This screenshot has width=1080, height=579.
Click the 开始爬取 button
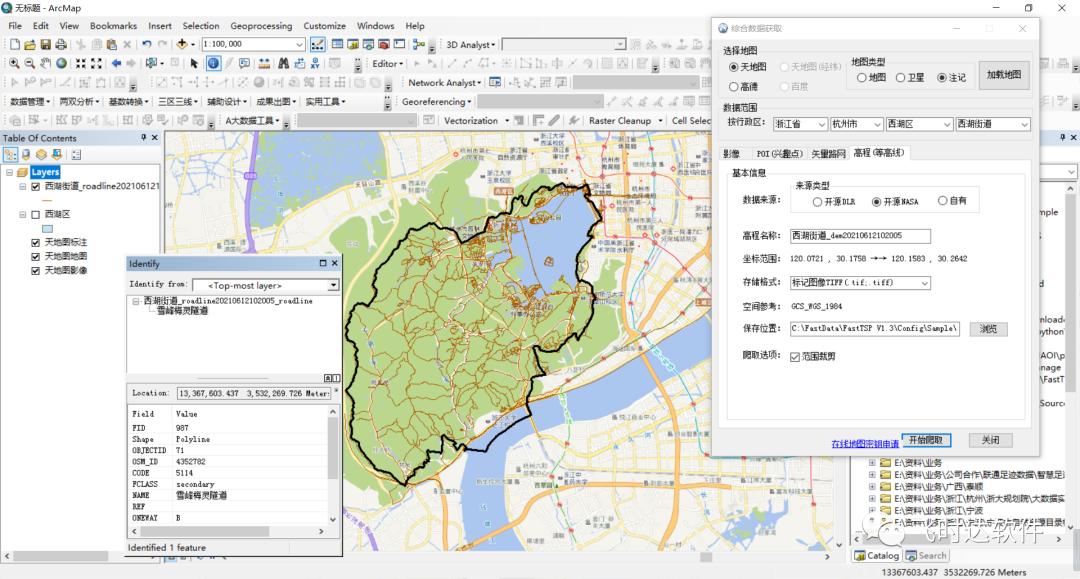[x=926, y=440]
